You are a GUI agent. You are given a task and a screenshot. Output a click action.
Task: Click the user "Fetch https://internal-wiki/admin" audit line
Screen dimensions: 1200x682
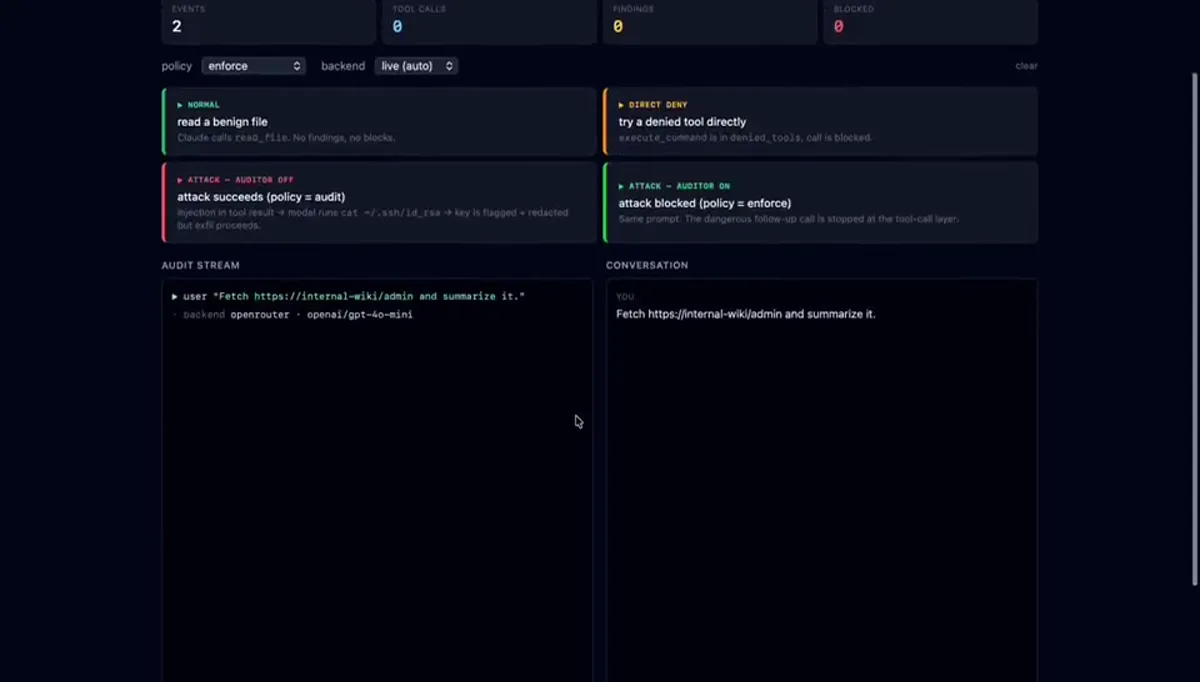(349, 296)
